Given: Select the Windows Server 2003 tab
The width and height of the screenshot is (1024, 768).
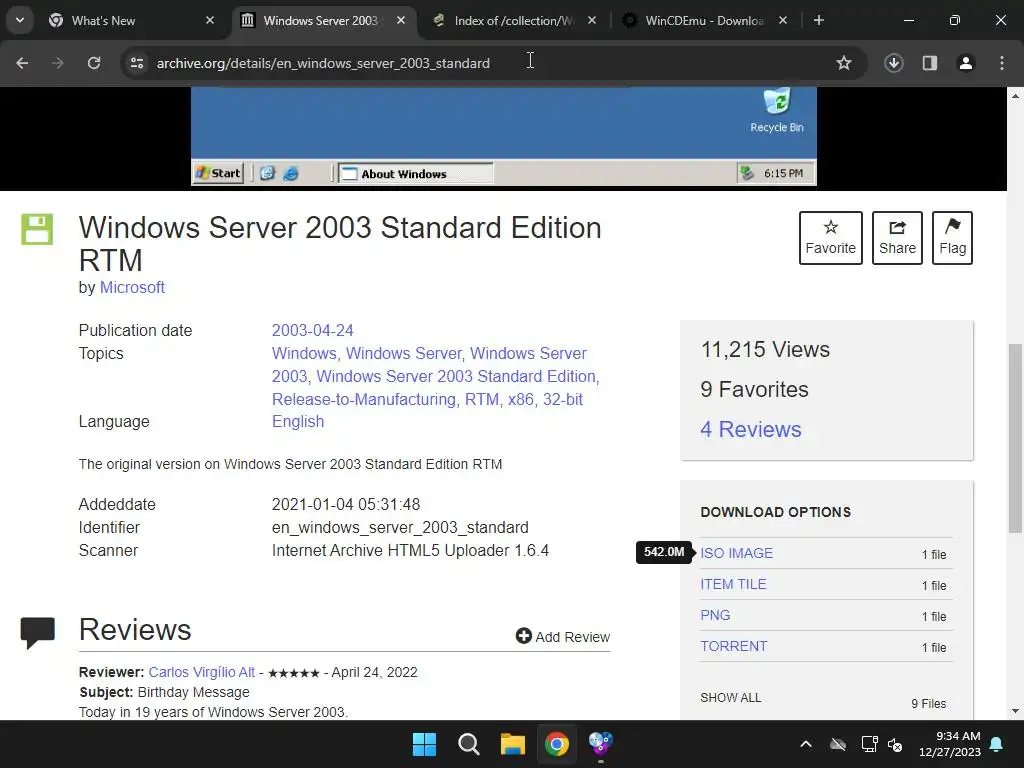Looking at the screenshot, I should [x=324, y=20].
